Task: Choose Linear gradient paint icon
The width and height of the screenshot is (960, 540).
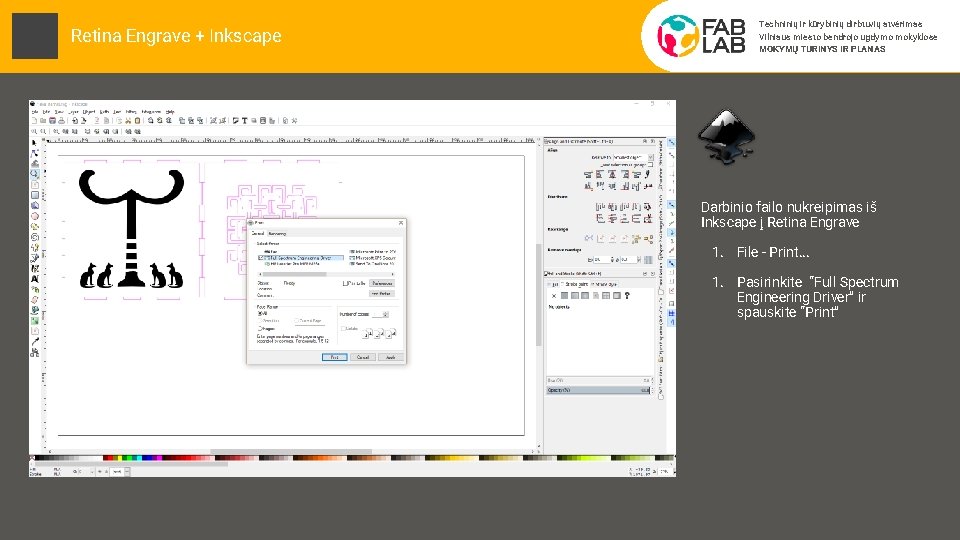Action: 574,296
